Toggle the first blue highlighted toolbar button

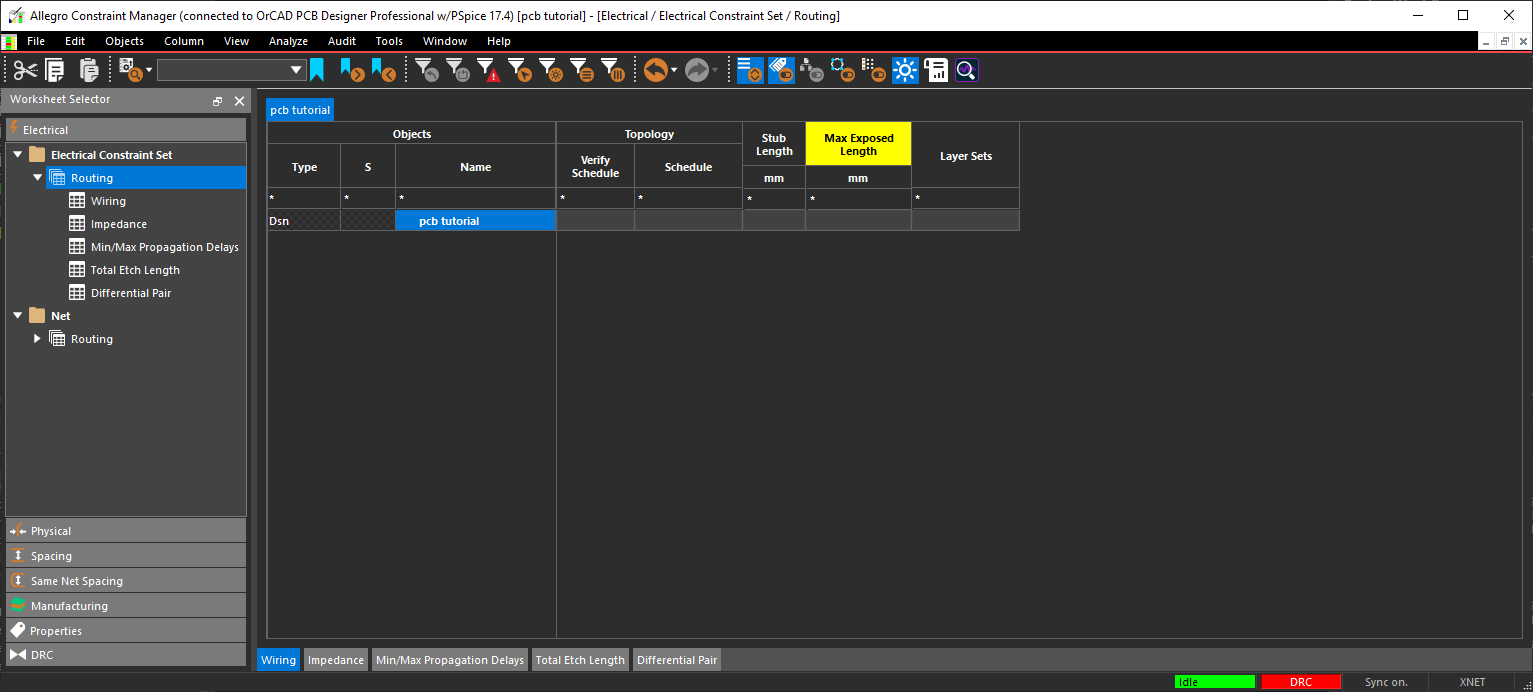750,70
